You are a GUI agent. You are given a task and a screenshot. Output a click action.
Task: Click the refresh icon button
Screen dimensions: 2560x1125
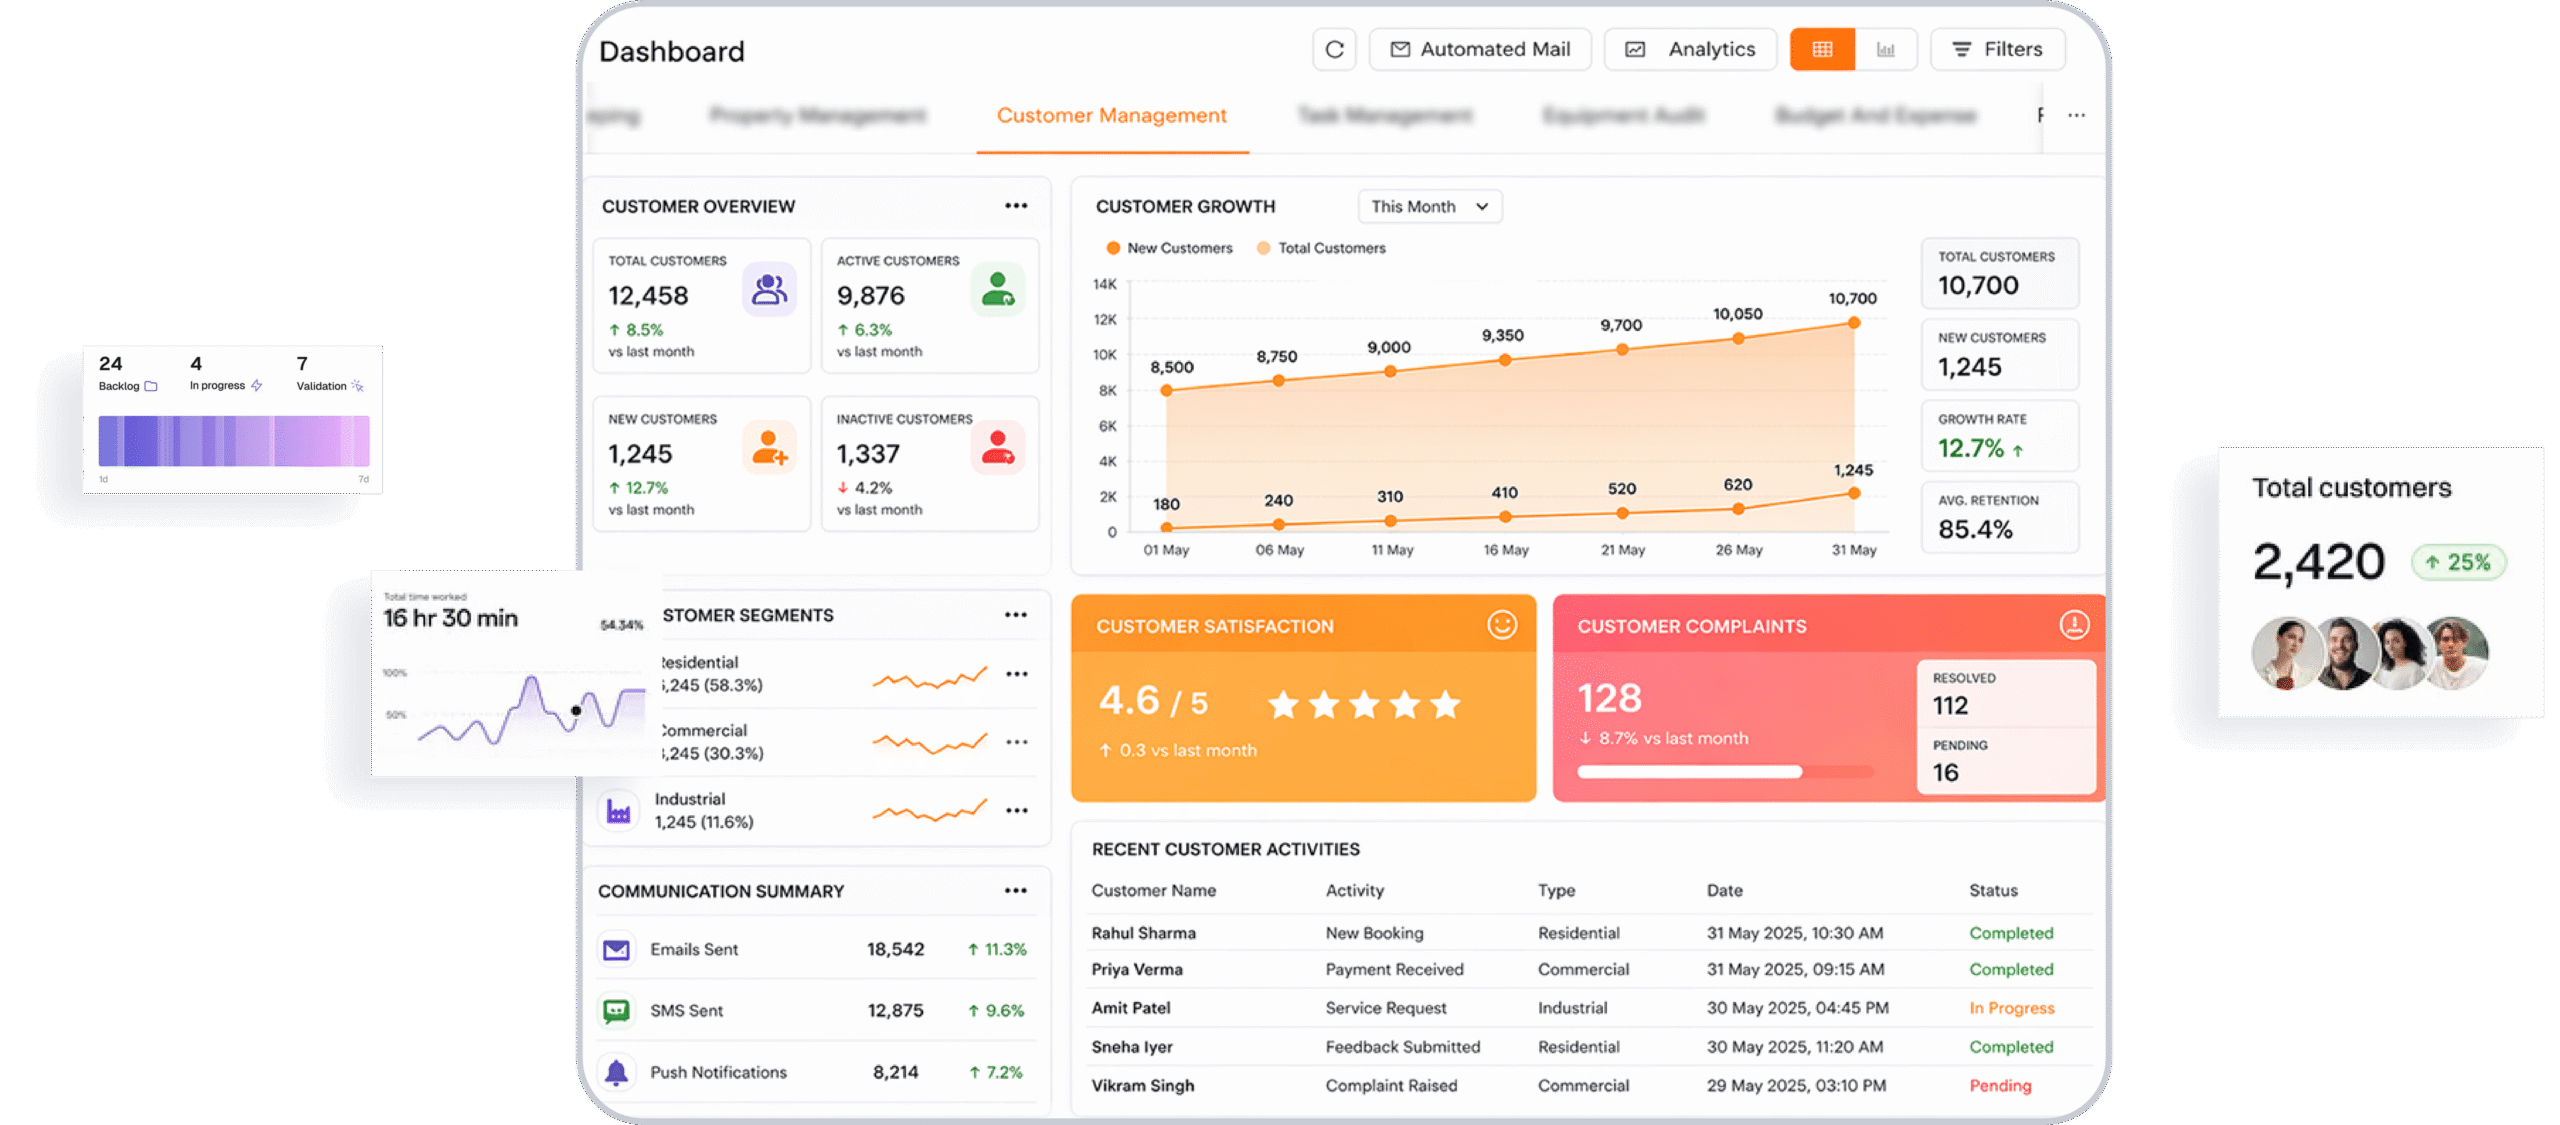coord(1333,49)
